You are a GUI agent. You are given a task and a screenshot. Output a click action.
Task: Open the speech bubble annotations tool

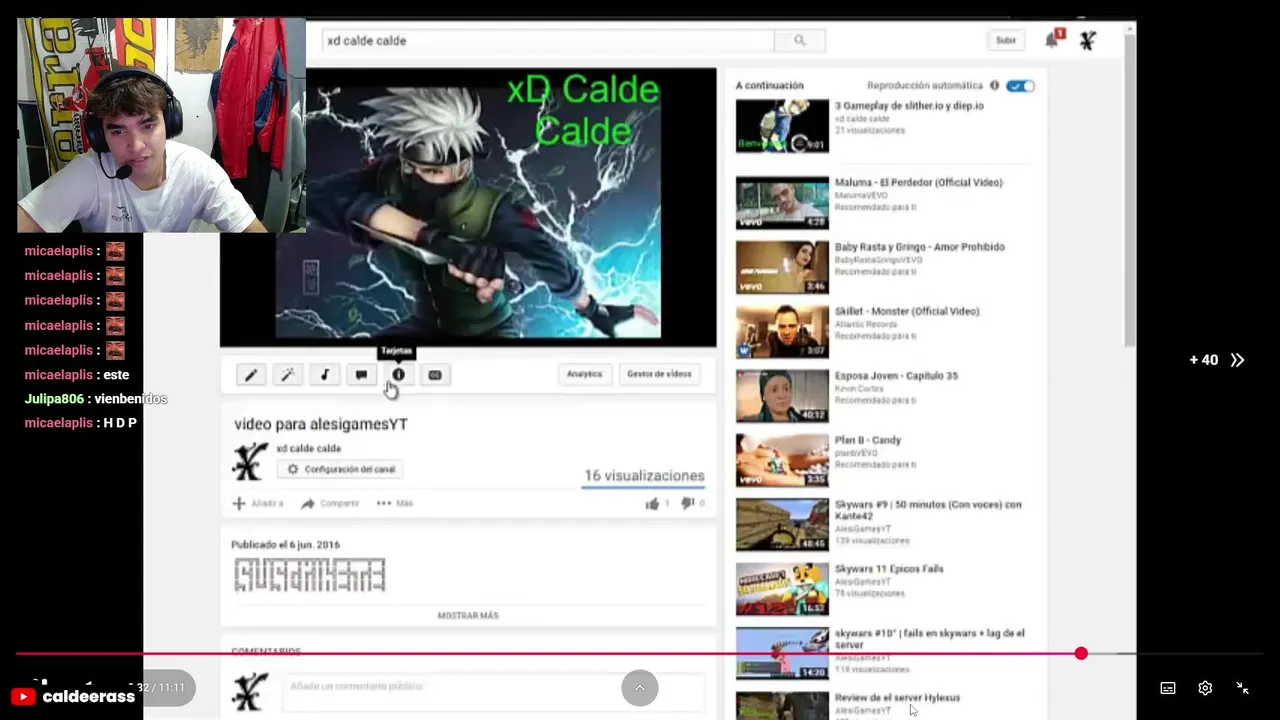point(361,375)
